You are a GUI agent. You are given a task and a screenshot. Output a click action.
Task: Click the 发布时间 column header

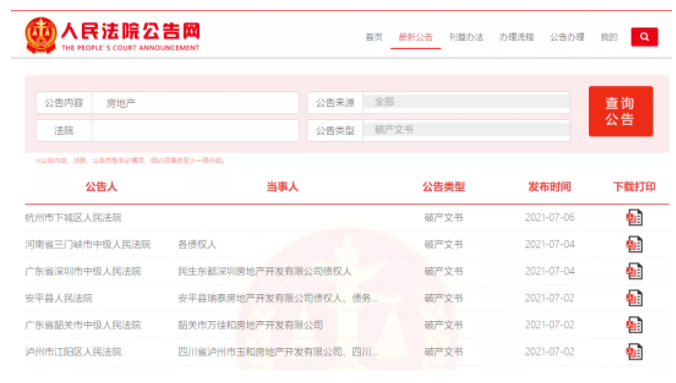pos(550,187)
